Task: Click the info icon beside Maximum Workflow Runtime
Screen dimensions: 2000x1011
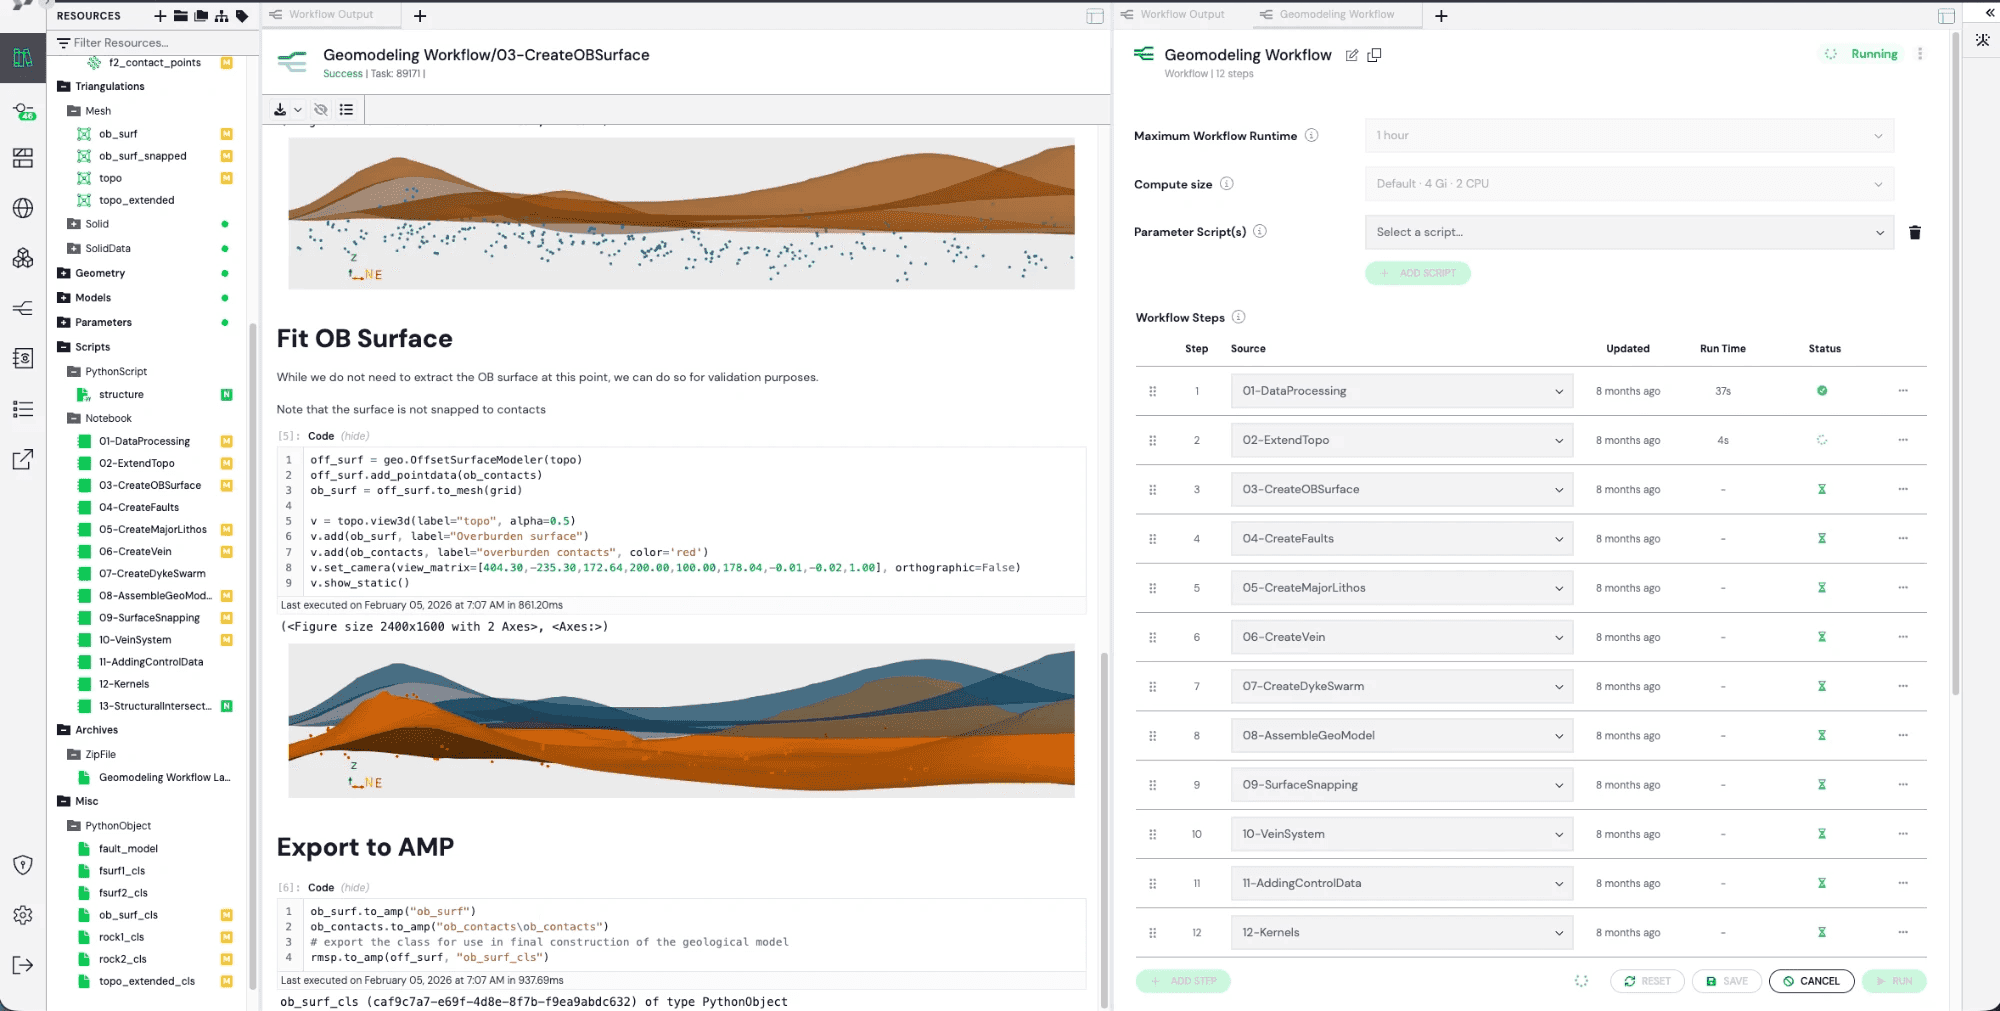Action: [x=1312, y=135]
